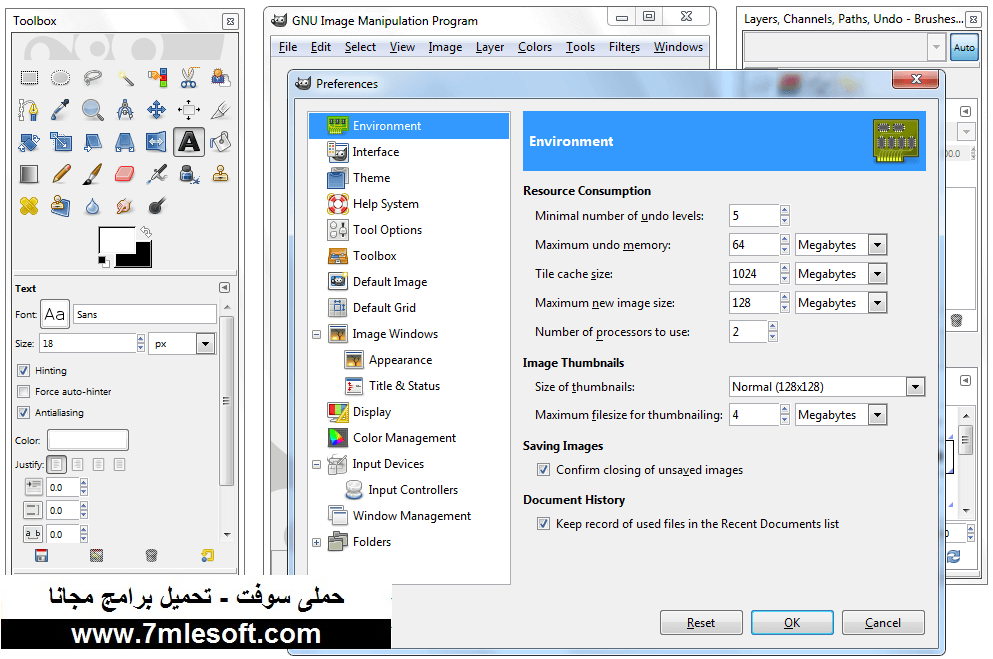Select the Heal tool
Image resolution: width=993 pixels, height=659 pixels.
point(29,206)
